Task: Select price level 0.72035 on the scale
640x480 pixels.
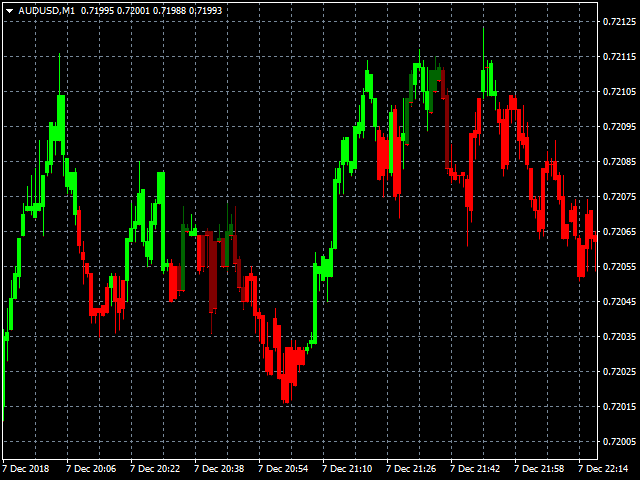Action: pyautogui.click(x=619, y=337)
